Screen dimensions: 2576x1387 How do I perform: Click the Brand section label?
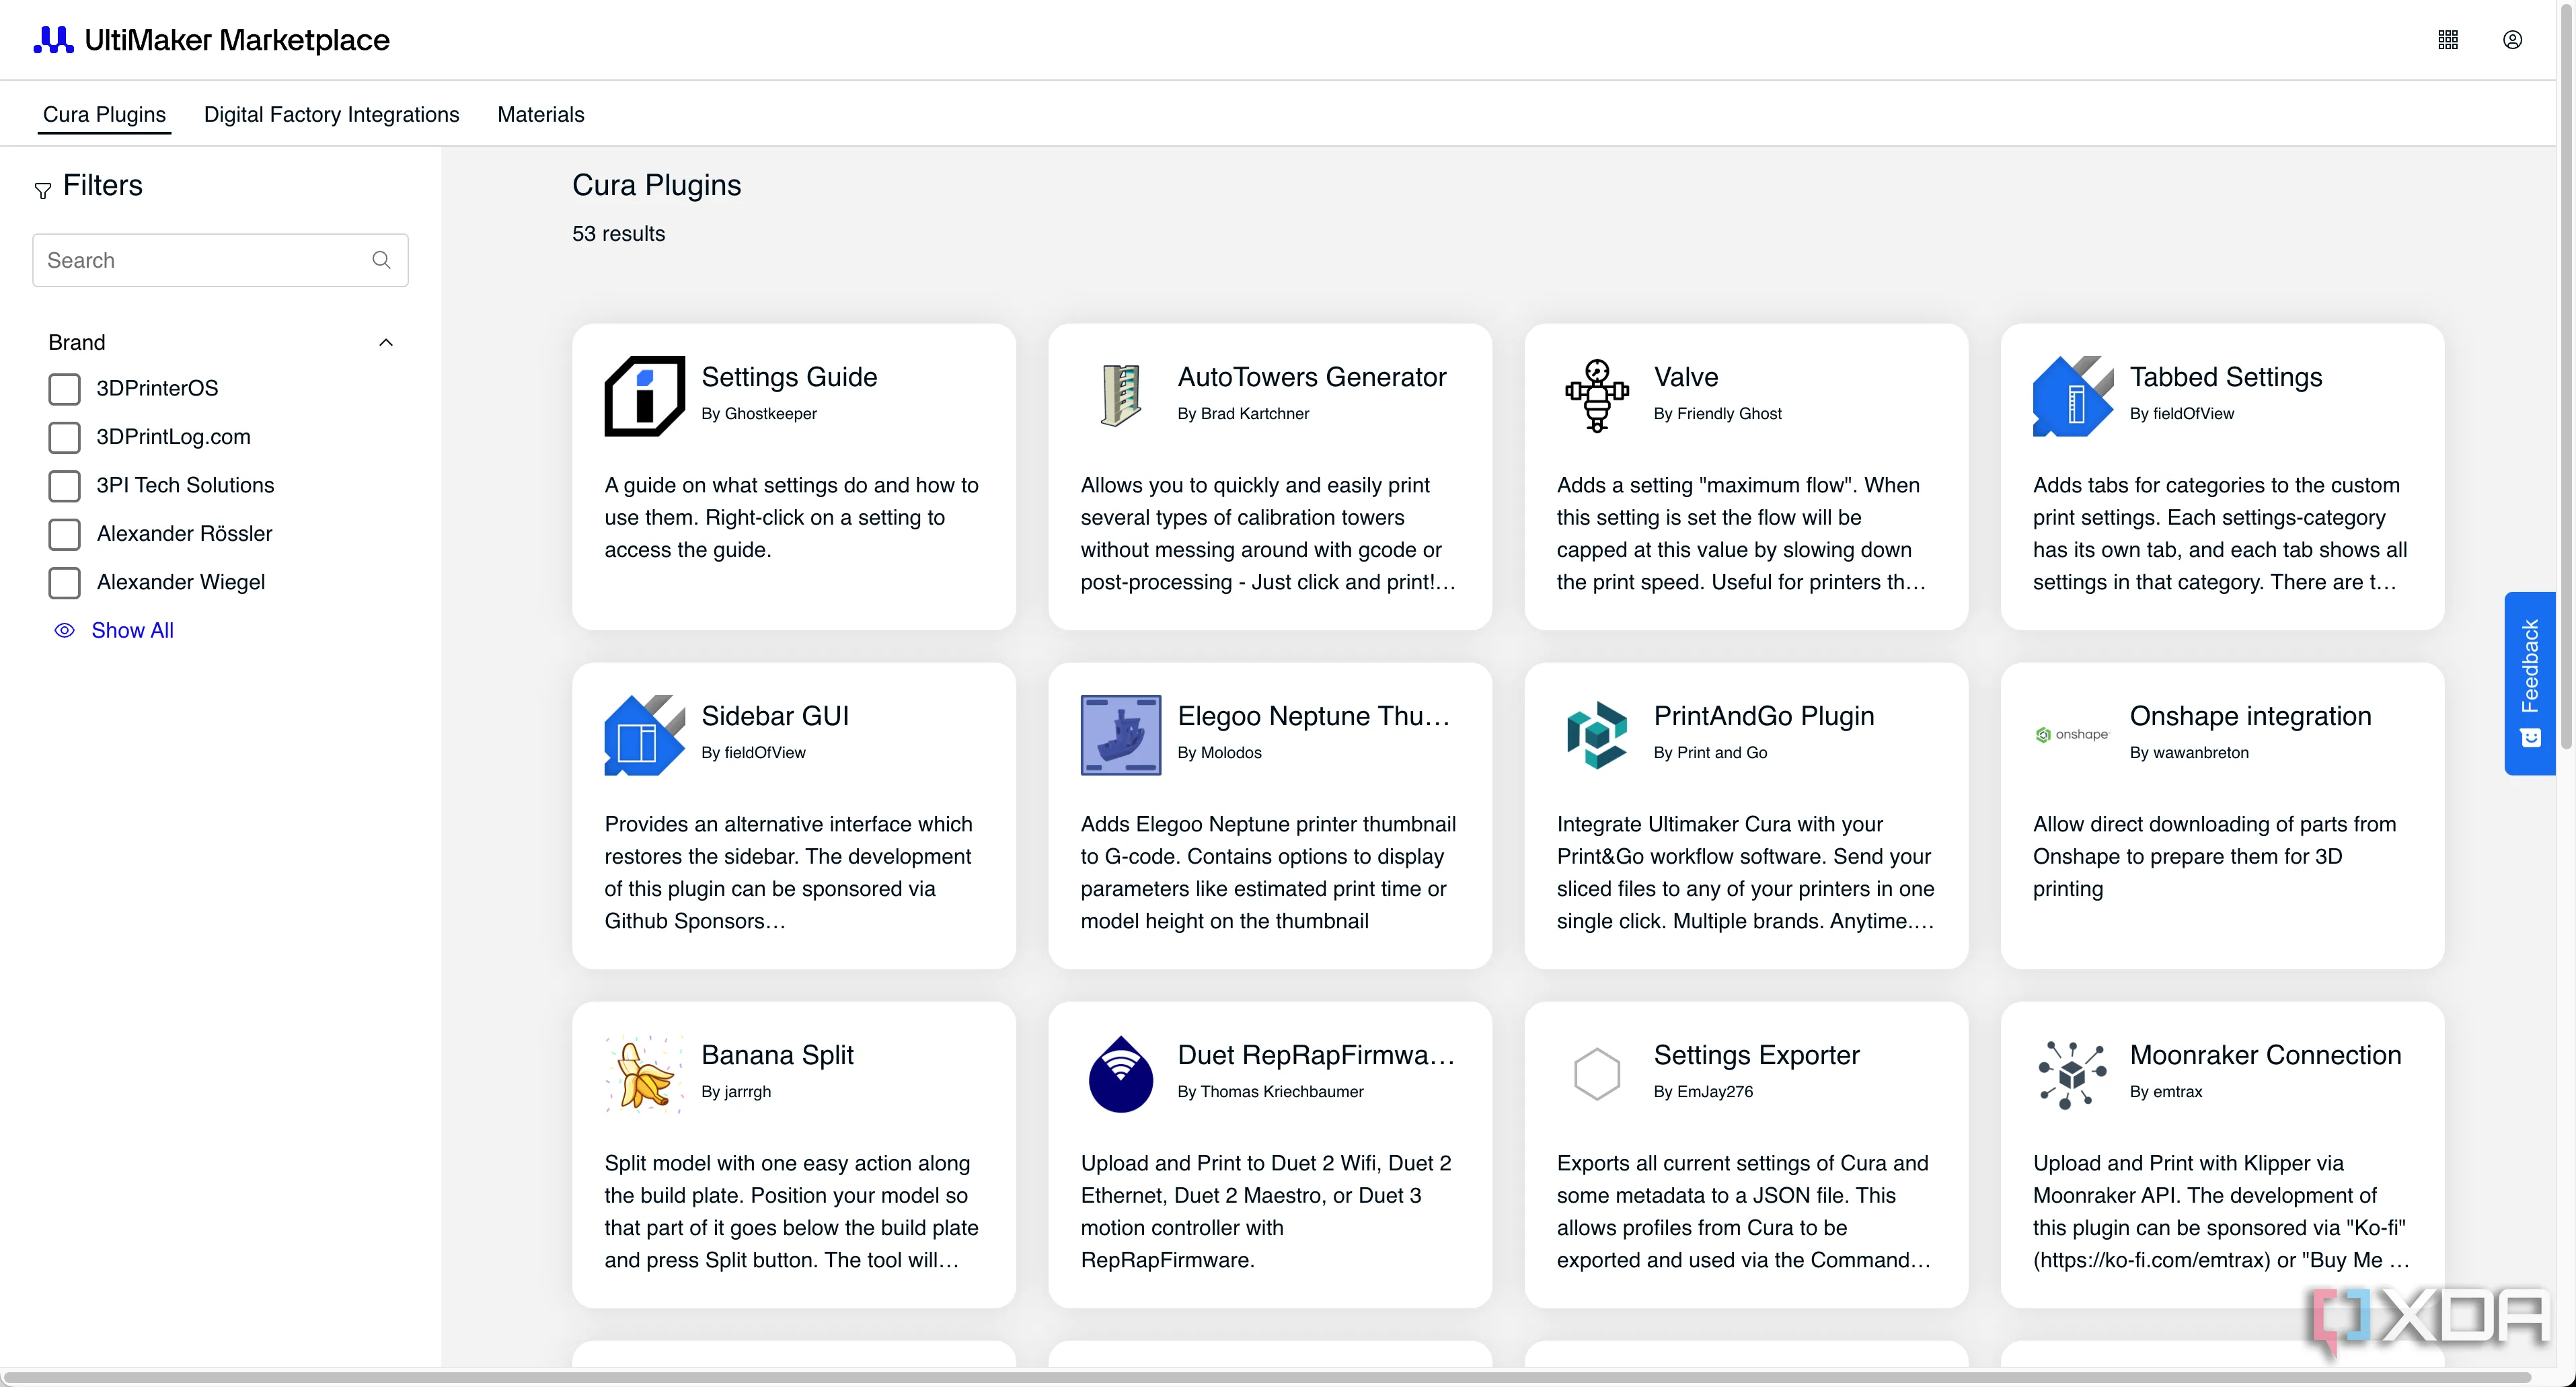click(77, 342)
